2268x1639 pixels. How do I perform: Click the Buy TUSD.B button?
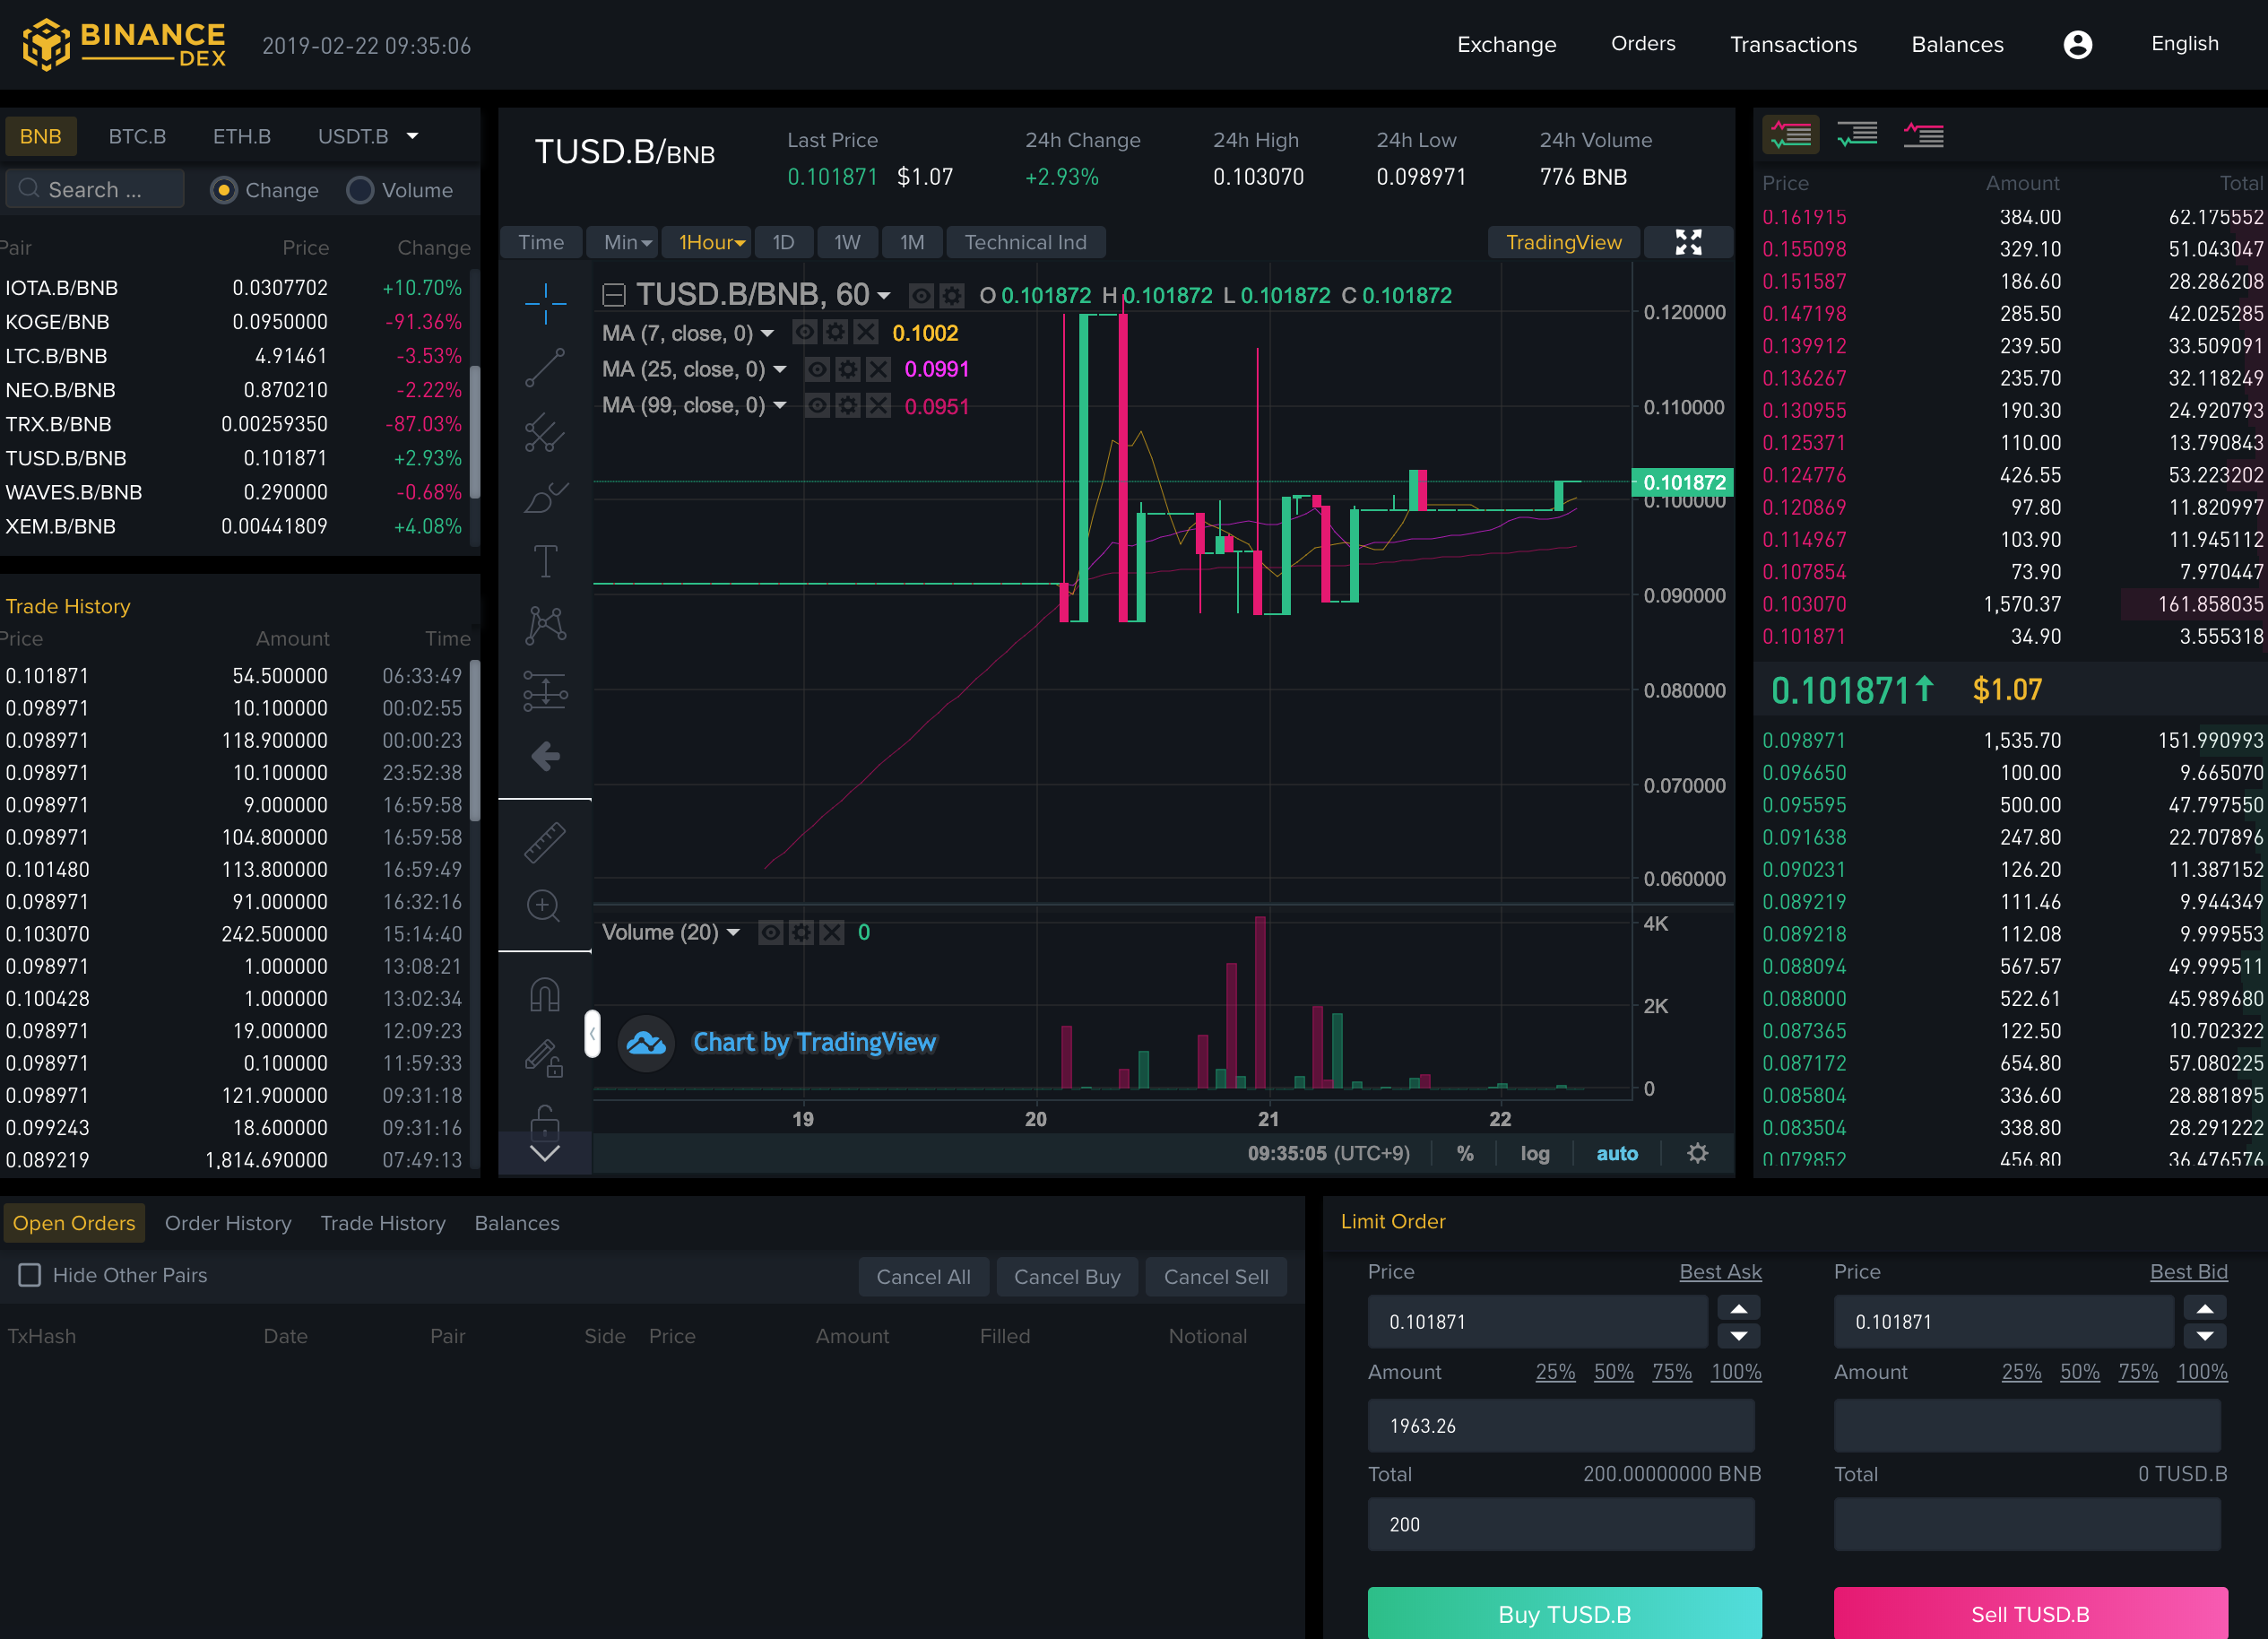pyautogui.click(x=1564, y=1613)
